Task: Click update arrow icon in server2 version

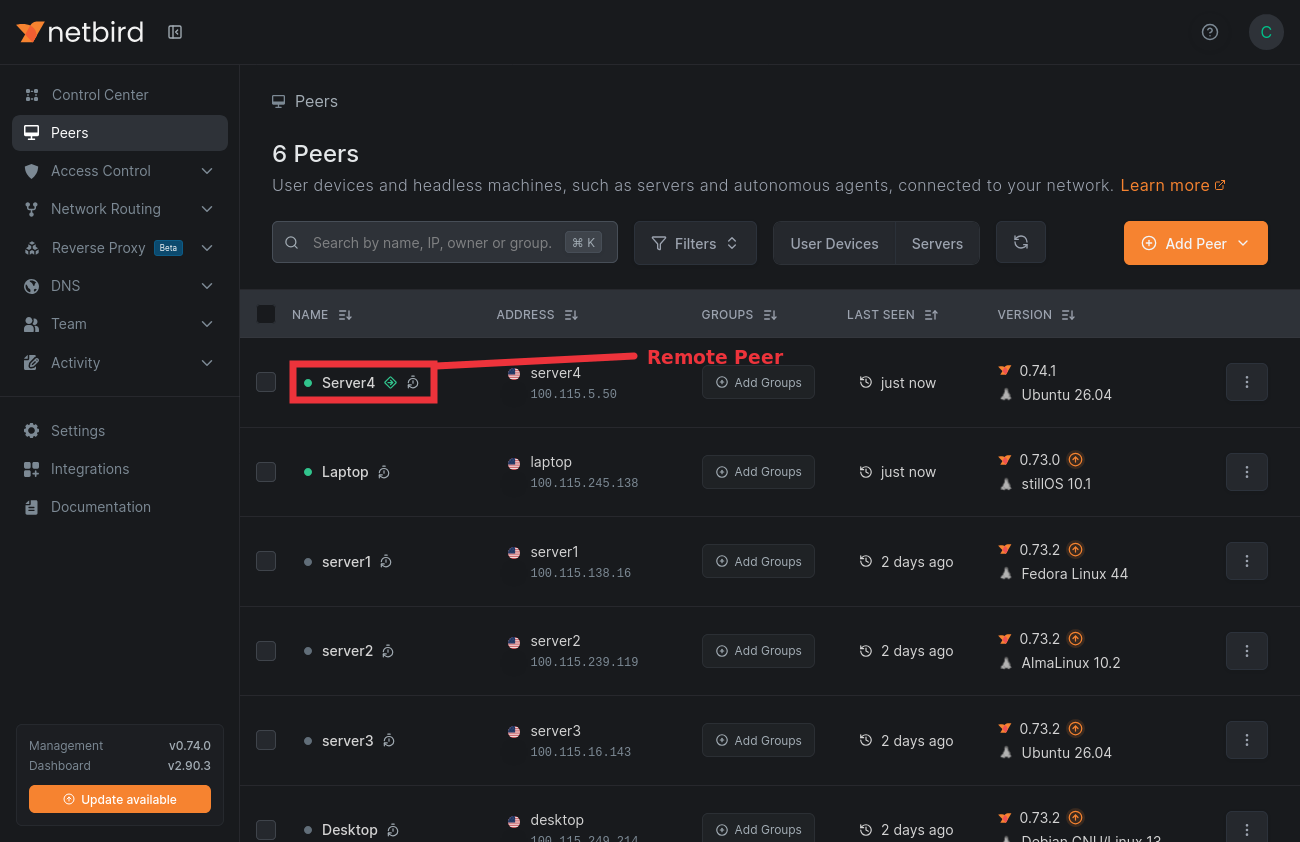Action: pos(1076,638)
